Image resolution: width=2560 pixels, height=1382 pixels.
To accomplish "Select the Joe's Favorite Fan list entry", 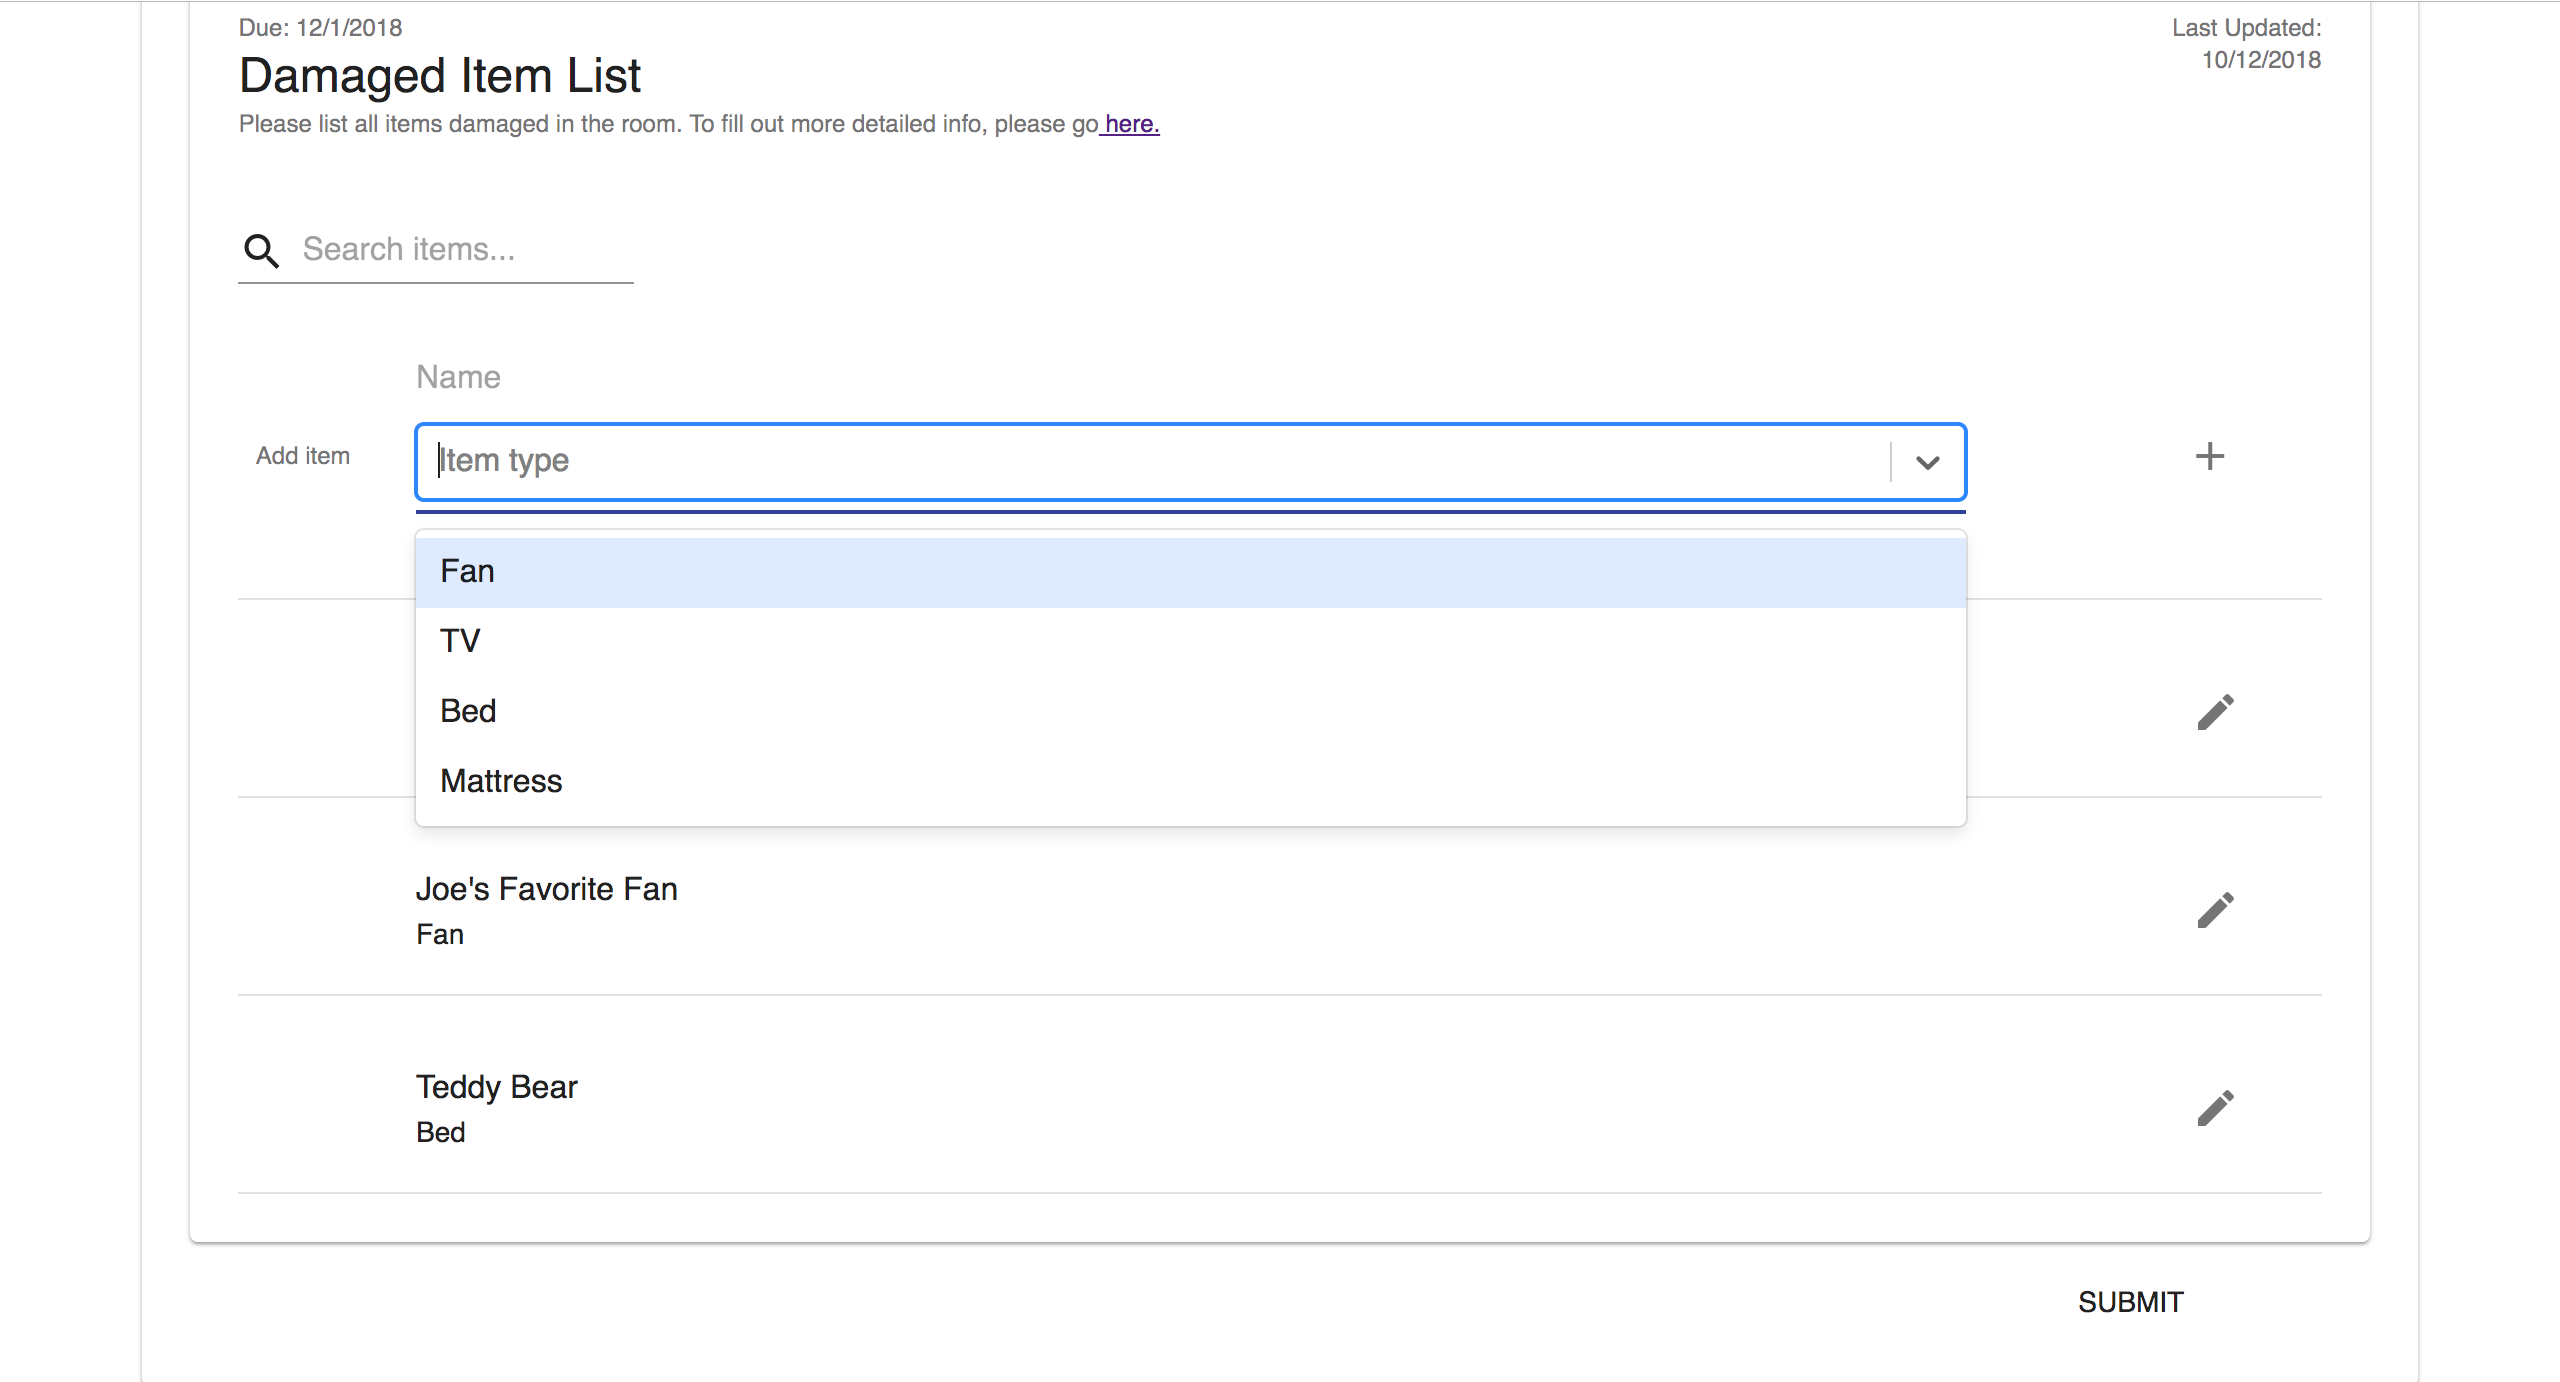I will [x=546, y=890].
